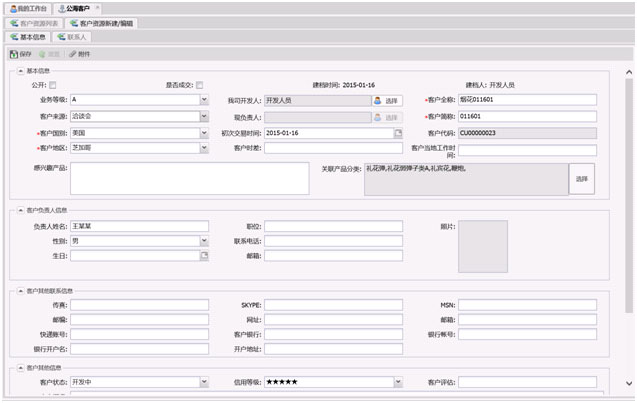Open calendar picker for 初次交易时间

click(x=397, y=133)
